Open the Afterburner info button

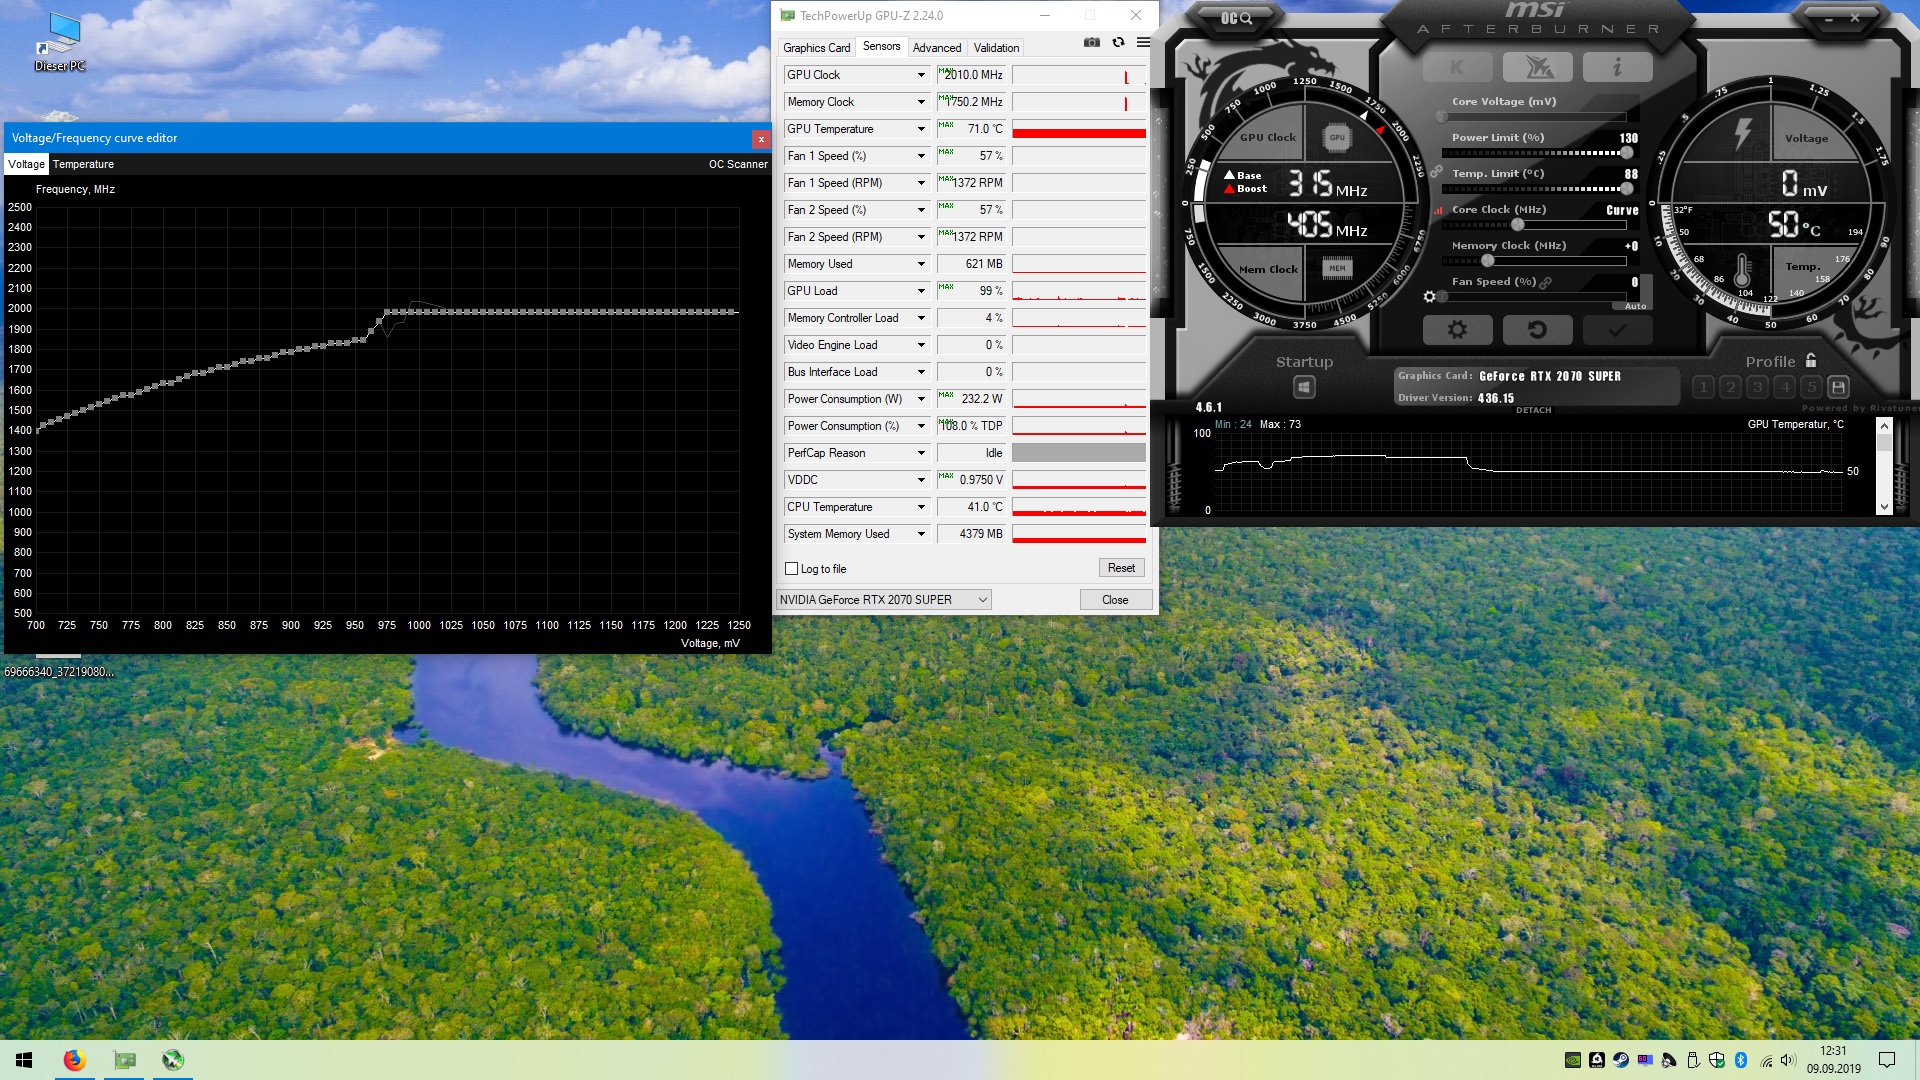pos(1617,67)
